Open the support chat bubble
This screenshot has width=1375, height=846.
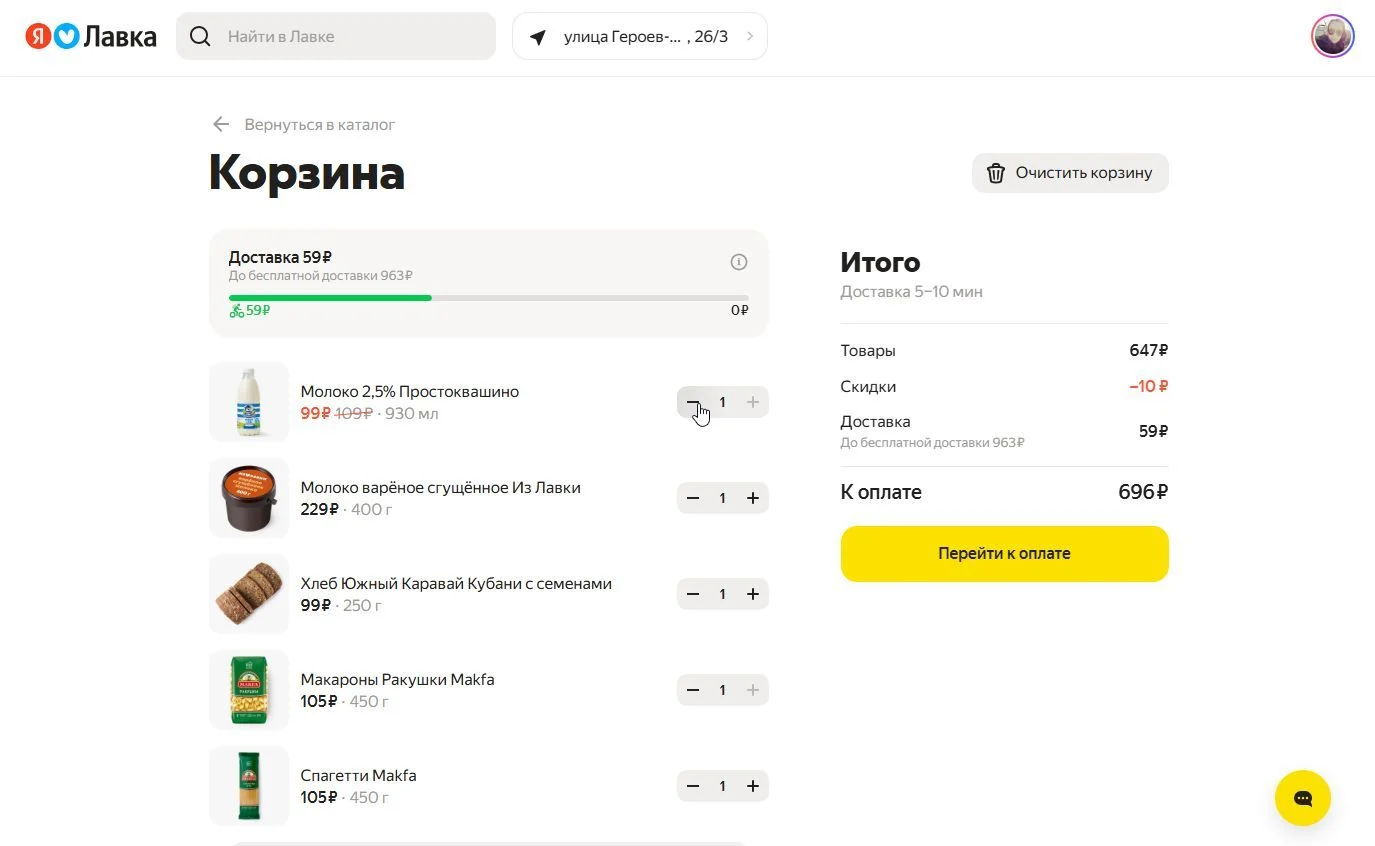point(1302,798)
